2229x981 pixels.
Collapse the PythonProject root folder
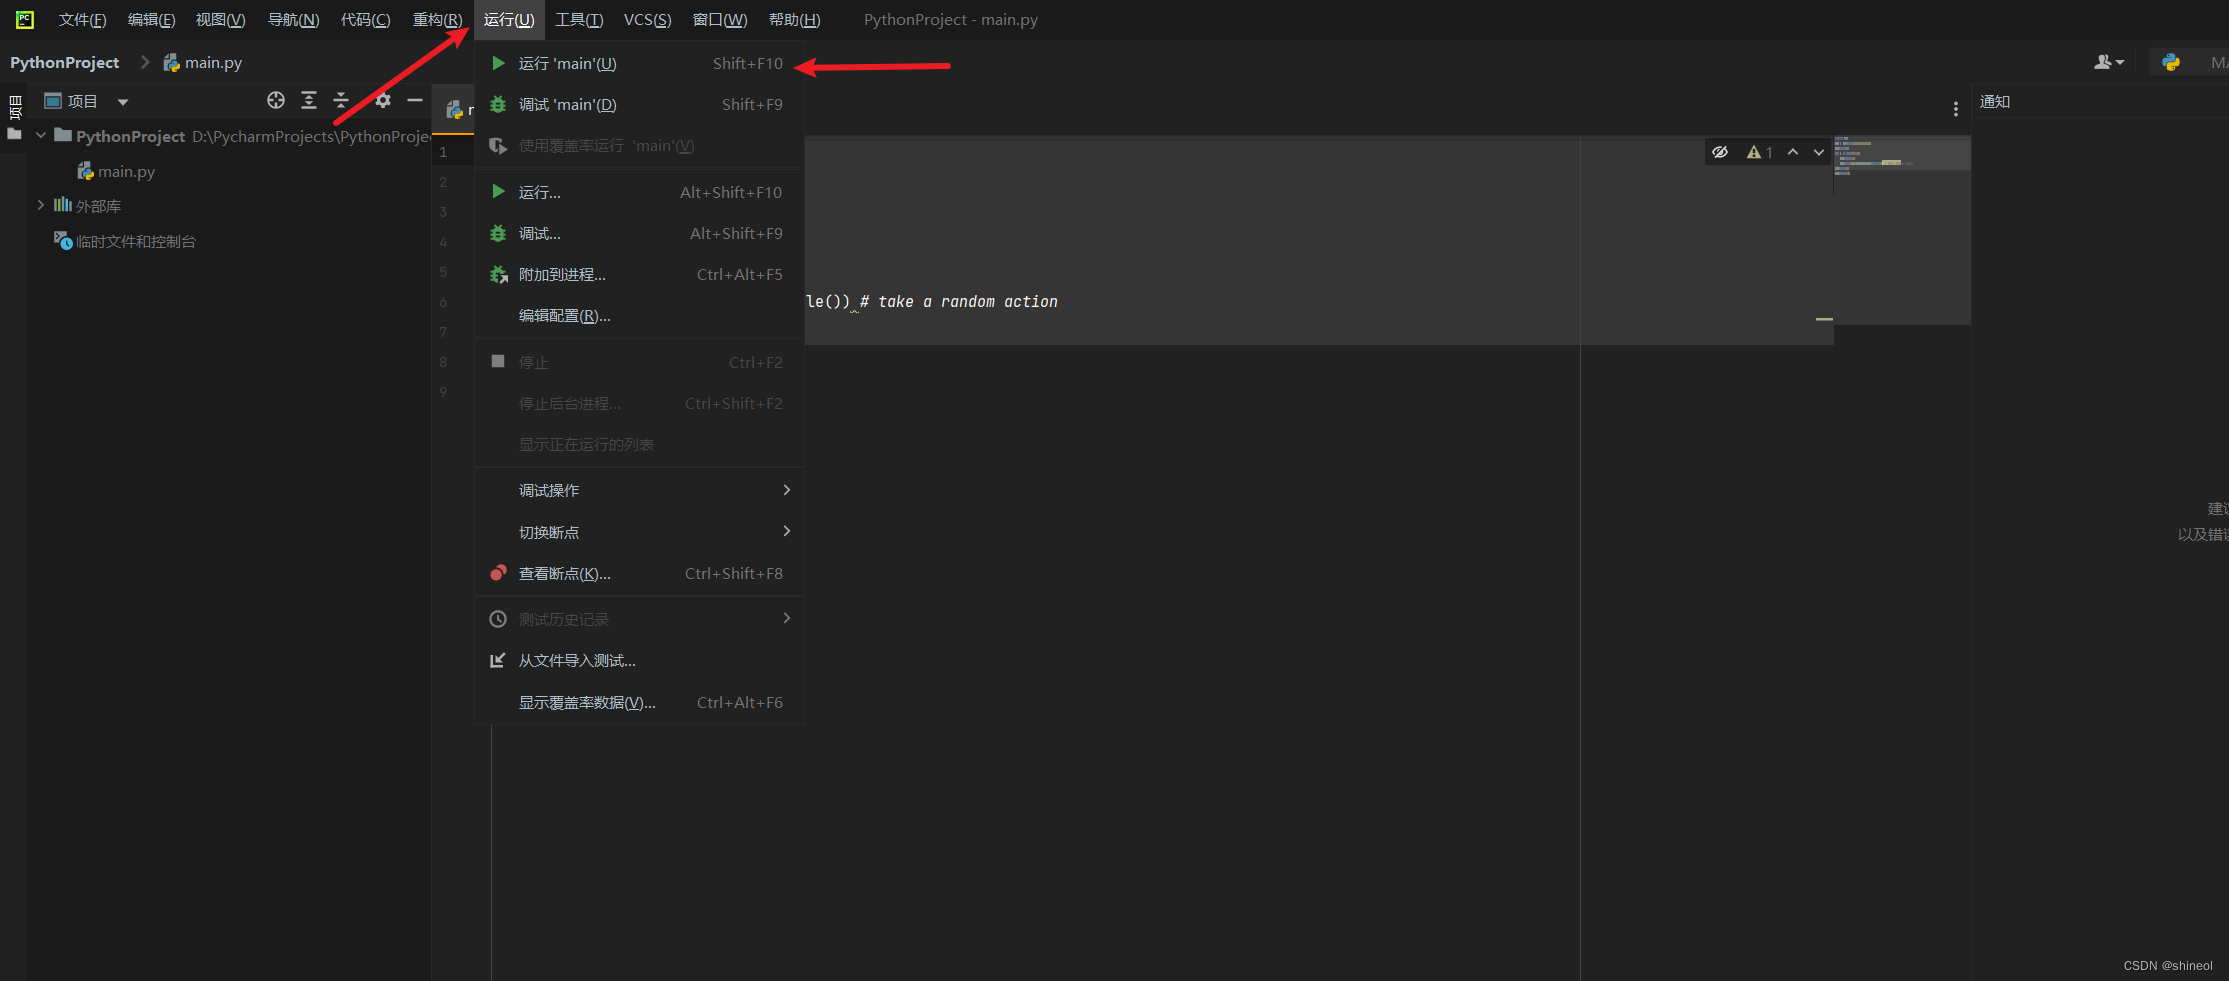(x=41, y=135)
